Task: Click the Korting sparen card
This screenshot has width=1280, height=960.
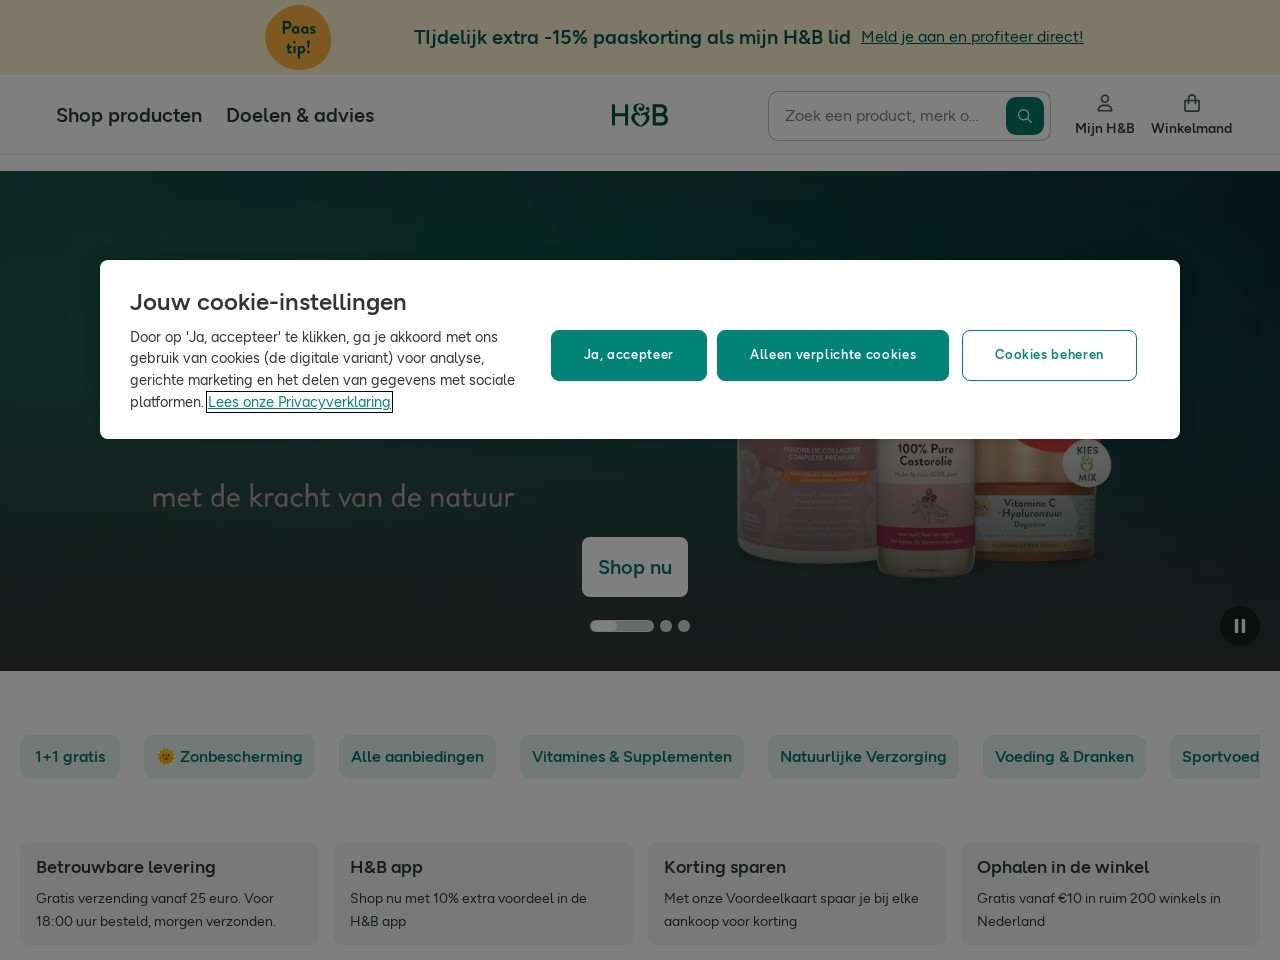Action: coord(797,894)
